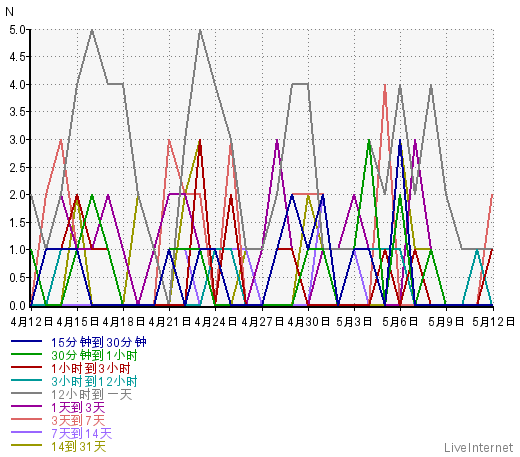The height and width of the screenshot is (457, 520).
Task: Click the N axis title
Action: [9, 12]
